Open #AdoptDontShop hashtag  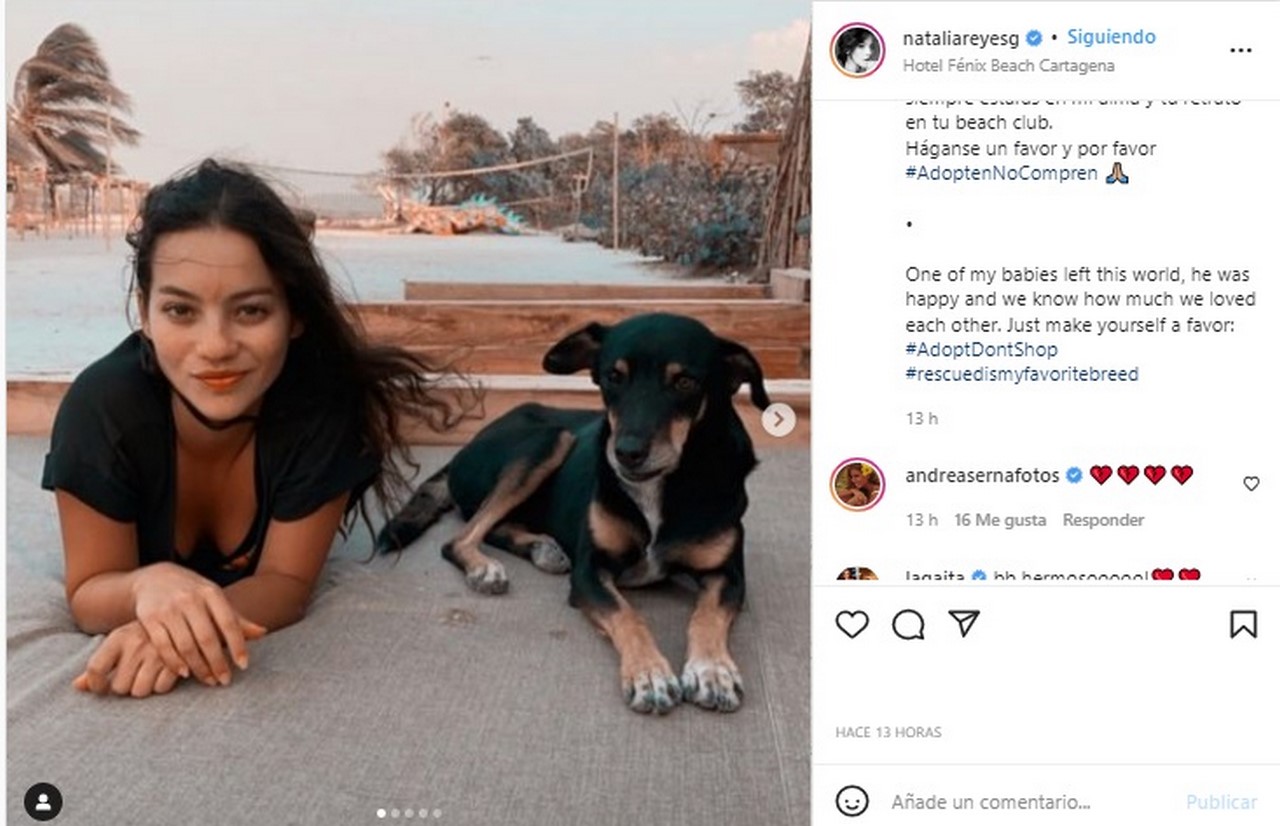tap(980, 350)
